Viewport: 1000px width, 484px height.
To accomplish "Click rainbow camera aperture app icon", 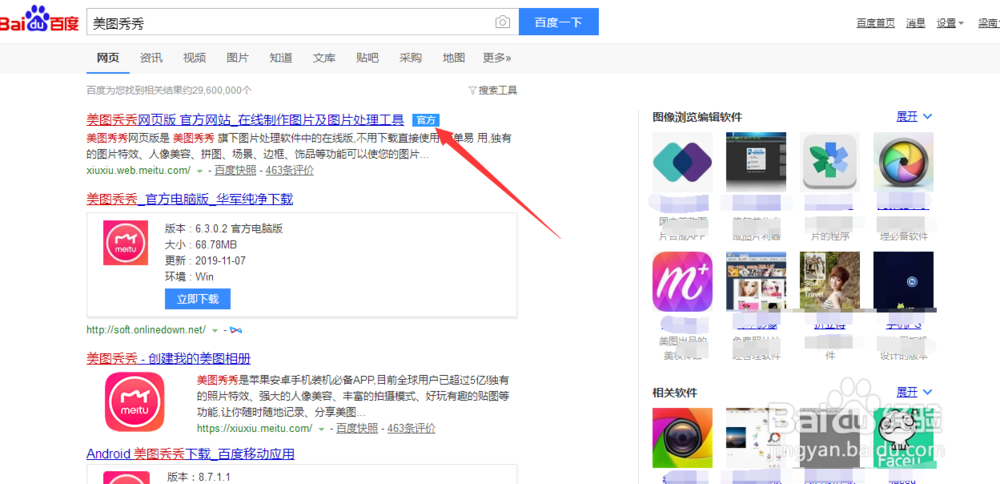I will point(903,162).
